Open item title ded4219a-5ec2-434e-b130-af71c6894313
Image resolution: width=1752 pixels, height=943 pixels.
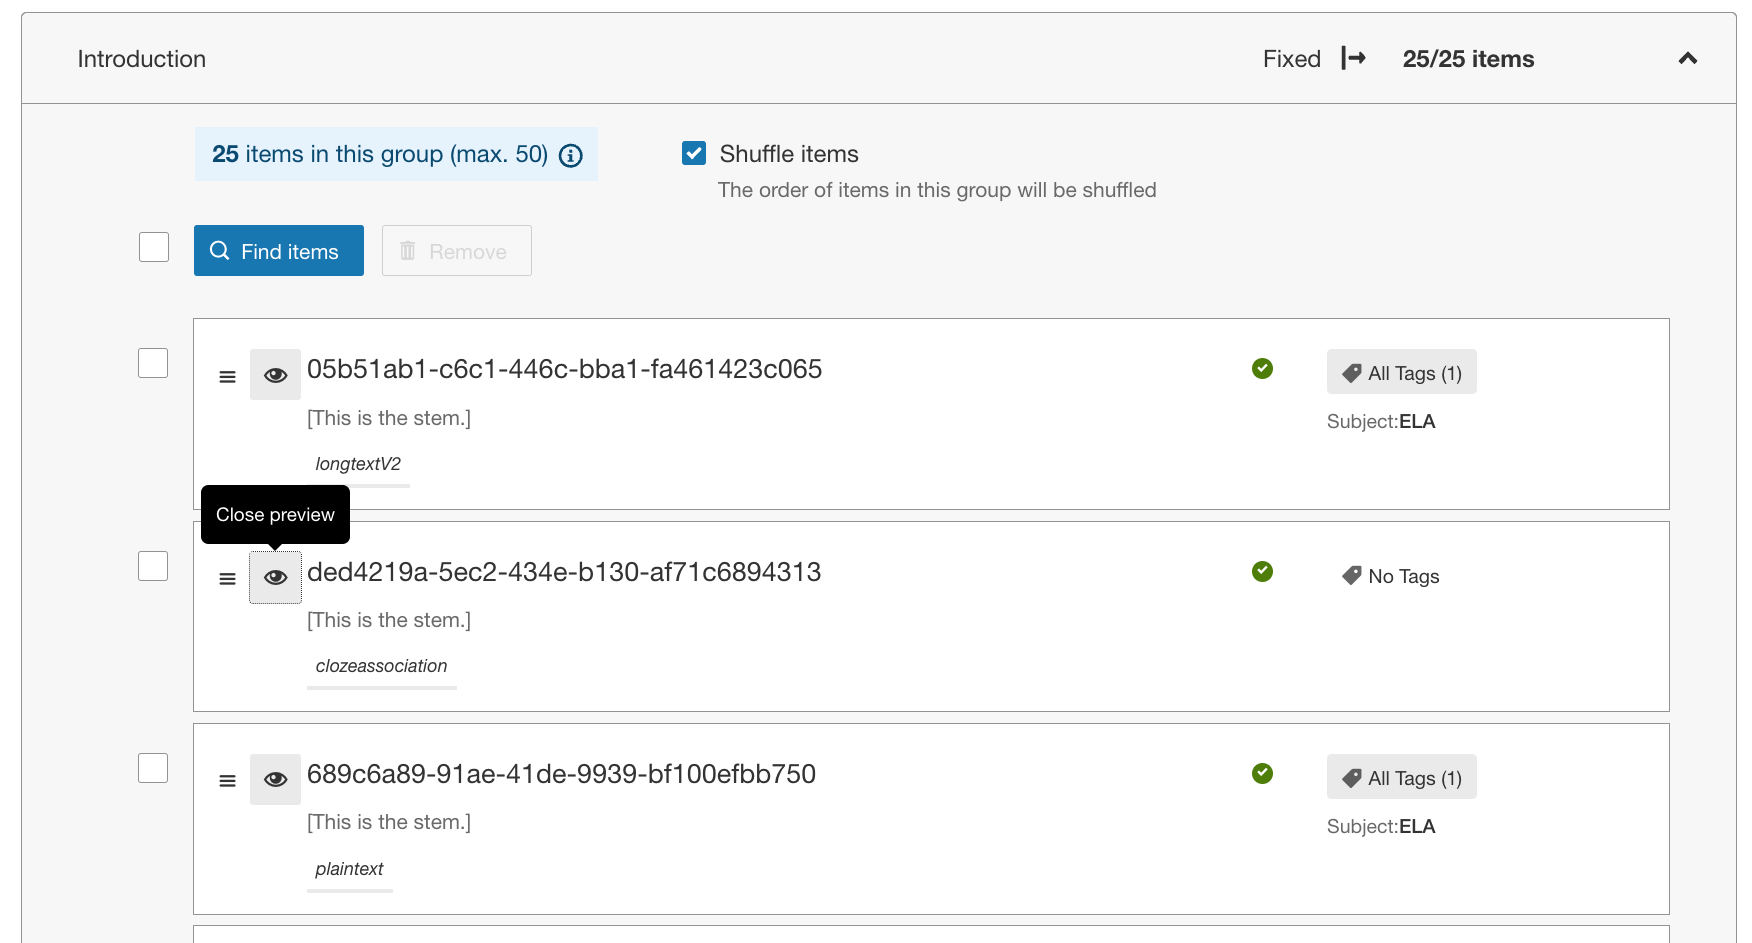(564, 572)
